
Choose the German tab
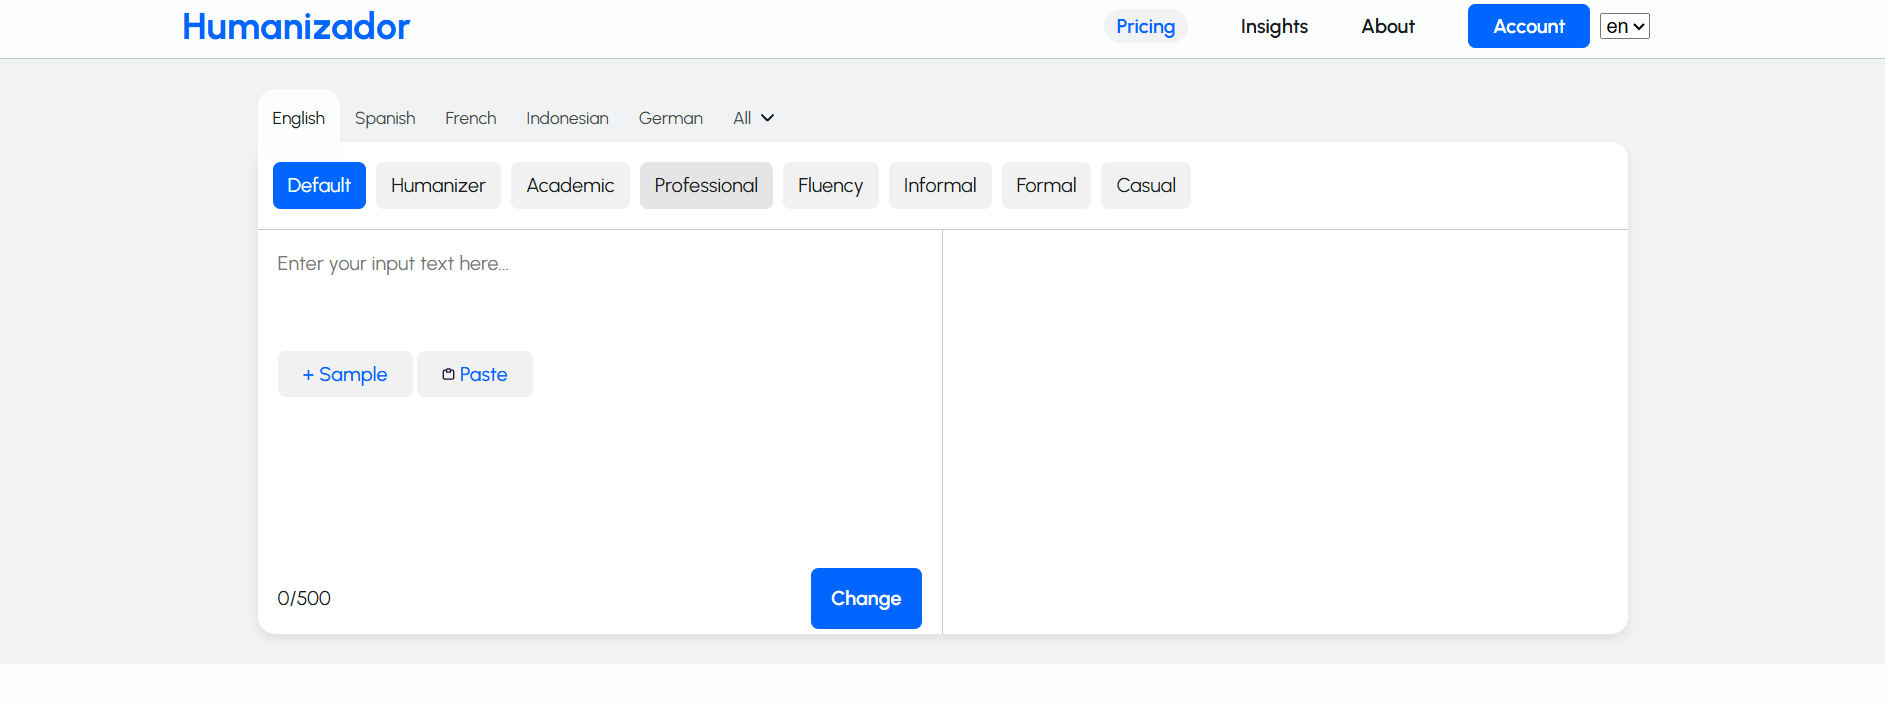[670, 118]
